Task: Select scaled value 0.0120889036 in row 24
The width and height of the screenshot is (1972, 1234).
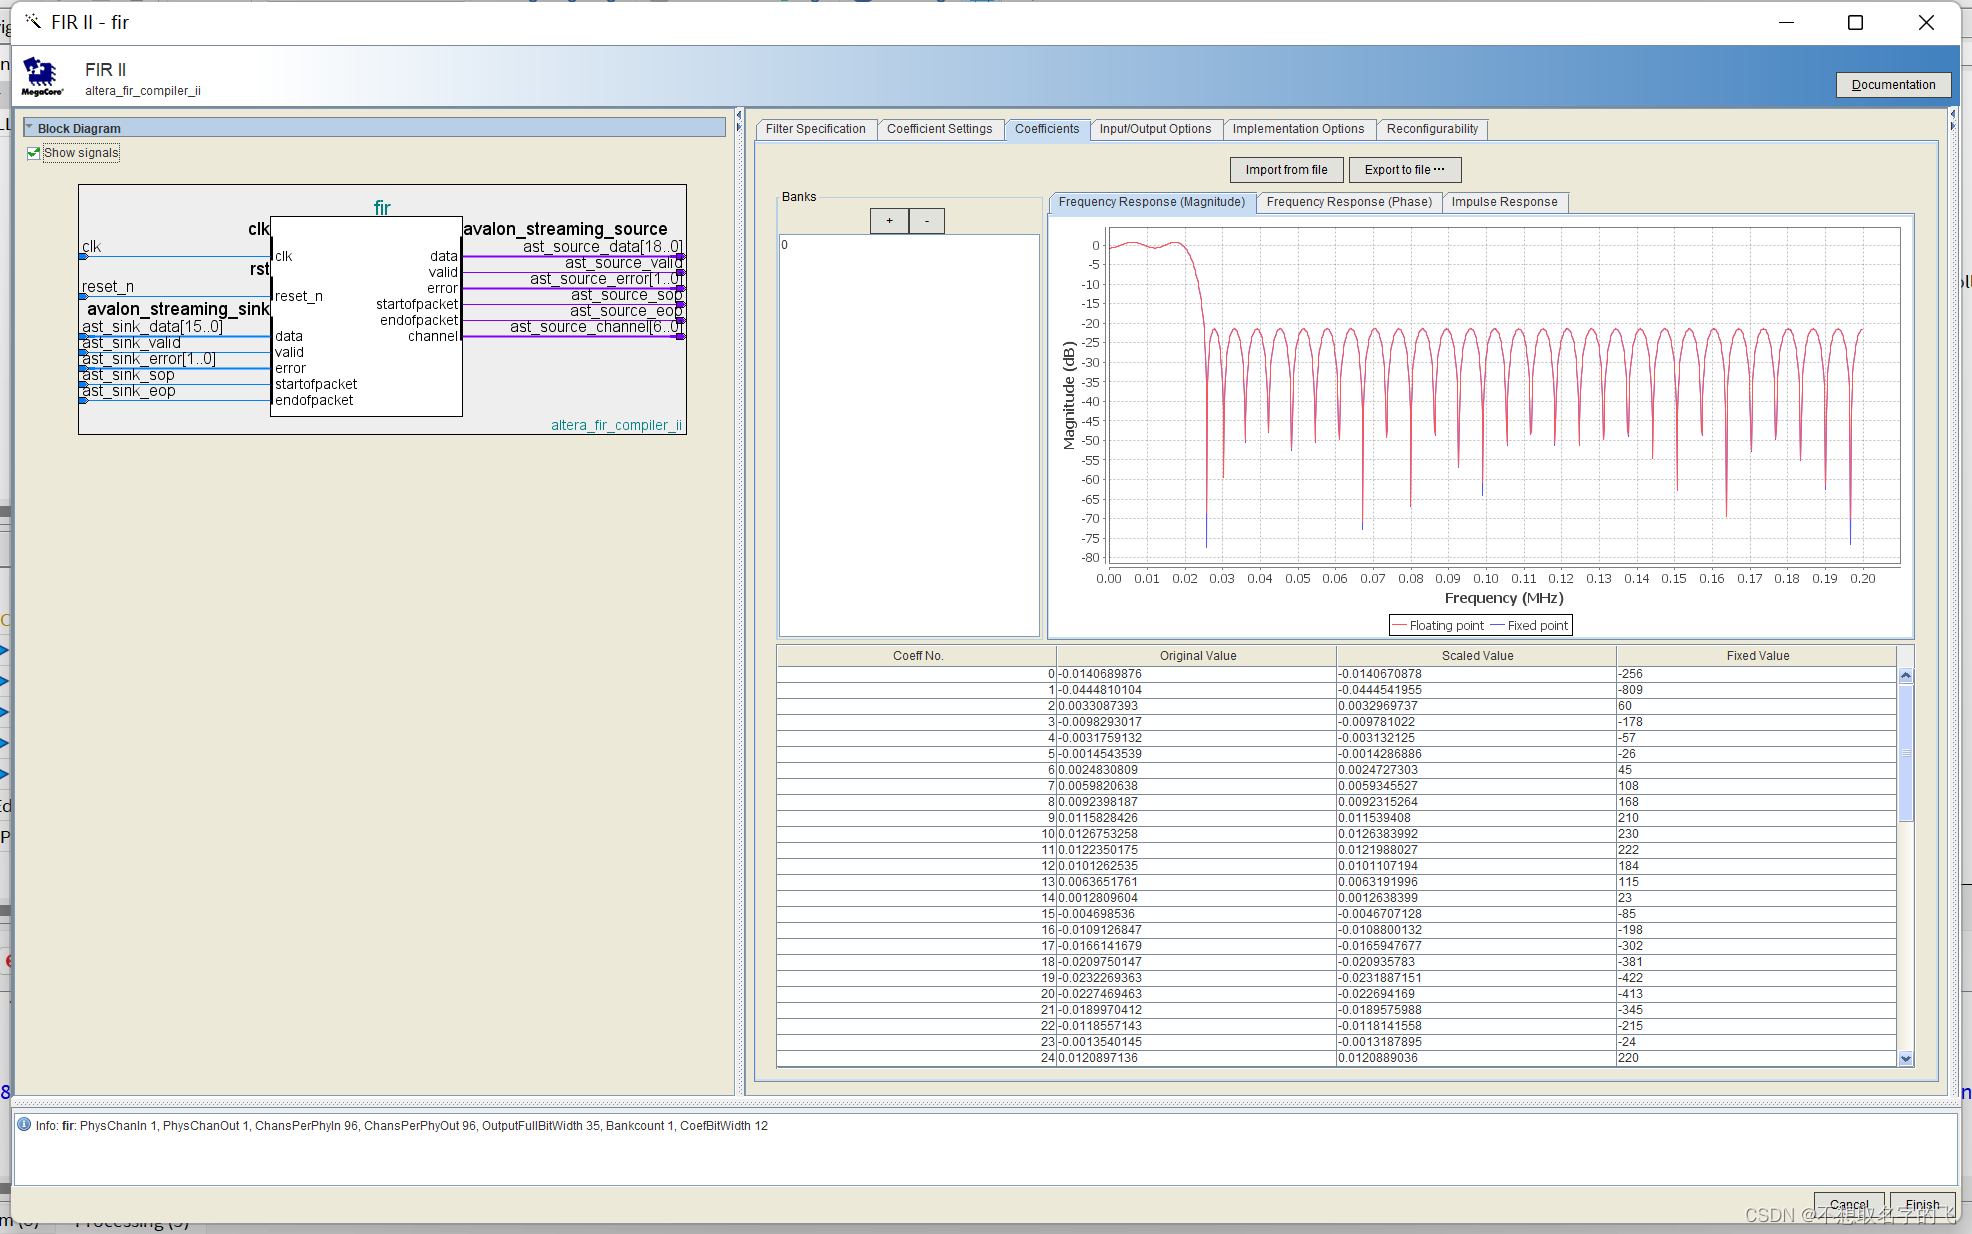Action: click(x=1477, y=1058)
